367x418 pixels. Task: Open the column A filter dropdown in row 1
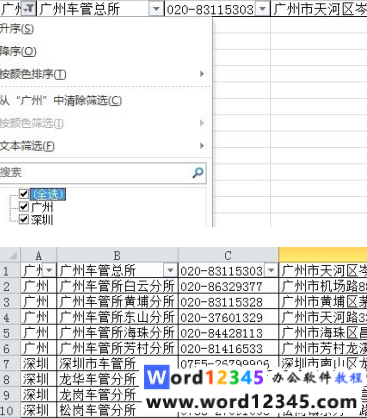49,270
